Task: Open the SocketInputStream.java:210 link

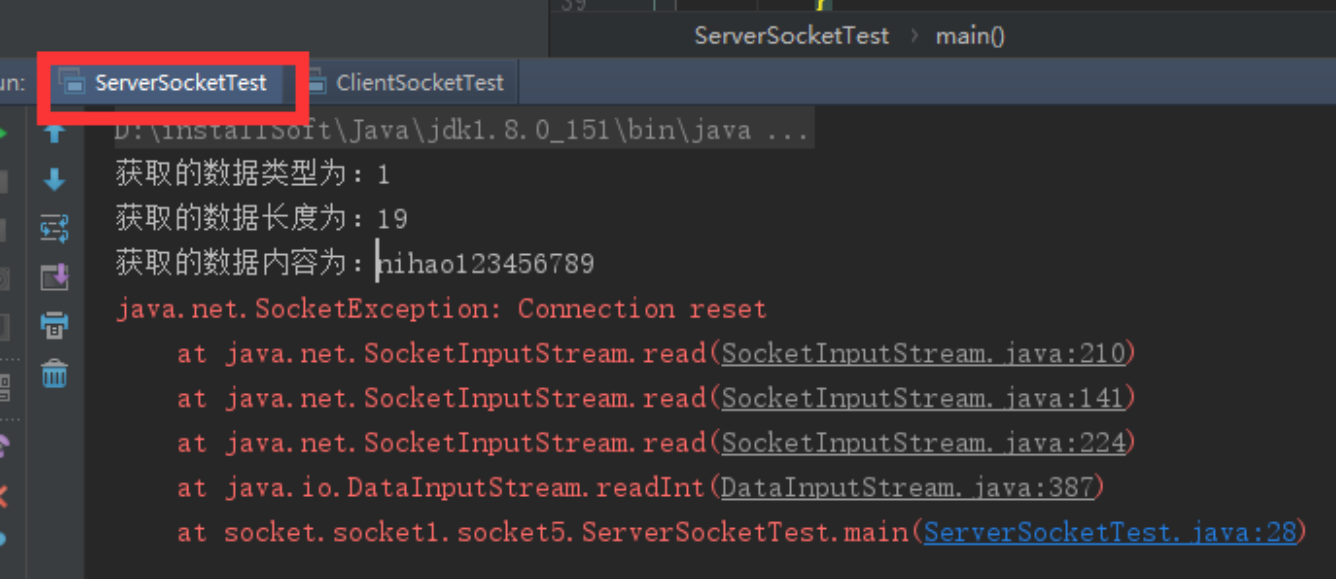Action: (x=924, y=354)
